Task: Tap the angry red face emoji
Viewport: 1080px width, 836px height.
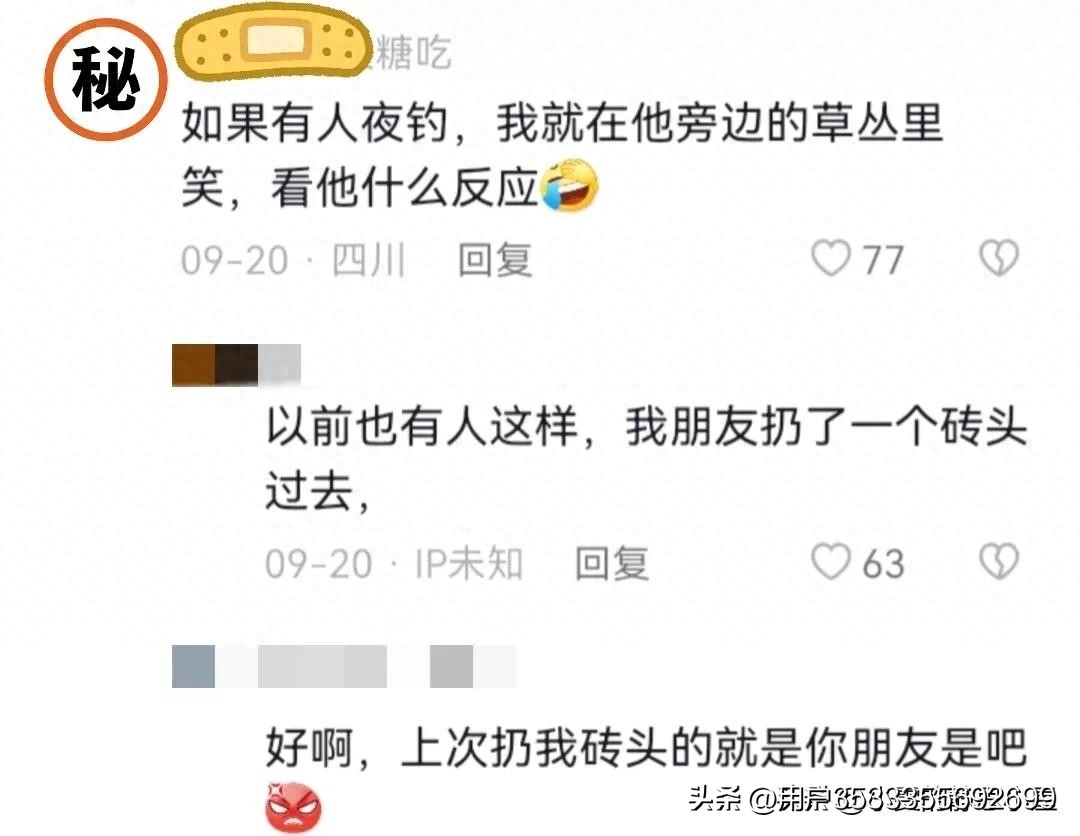Action: click(293, 808)
